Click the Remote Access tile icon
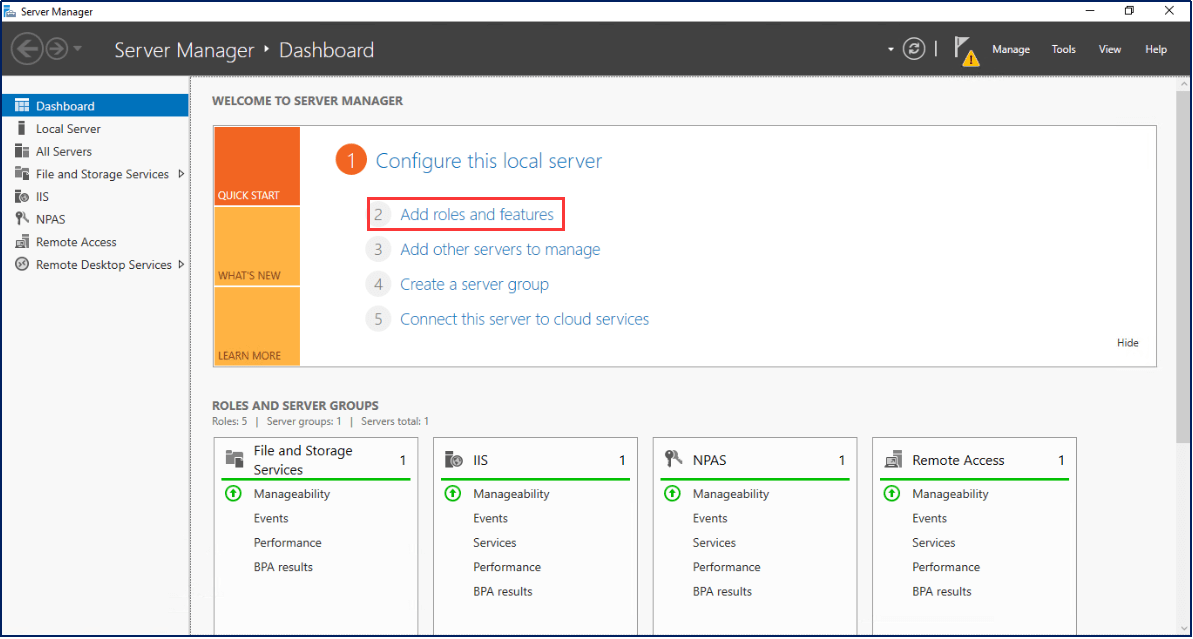 893,460
